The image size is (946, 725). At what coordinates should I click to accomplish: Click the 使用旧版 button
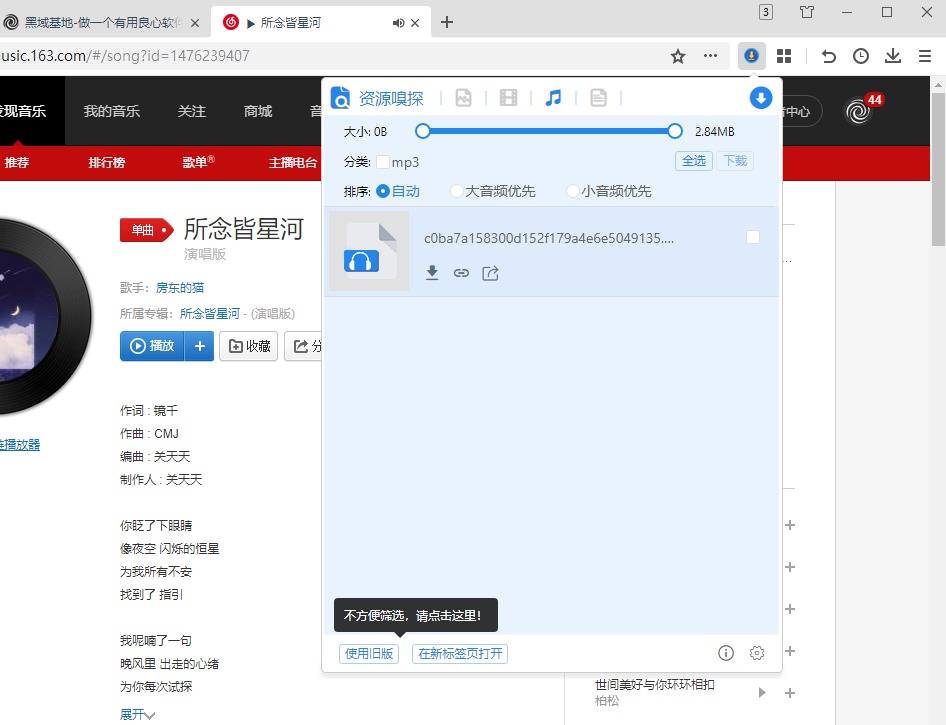coord(369,654)
